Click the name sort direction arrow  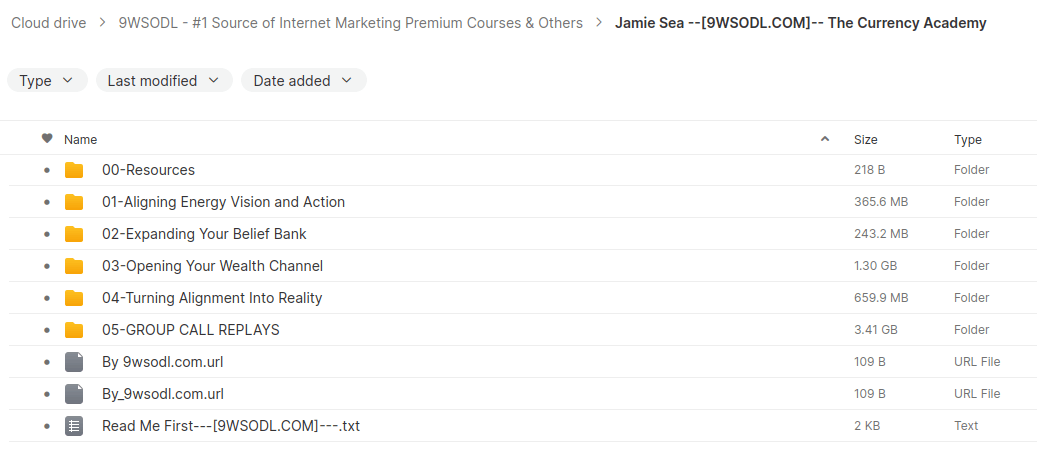825,139
